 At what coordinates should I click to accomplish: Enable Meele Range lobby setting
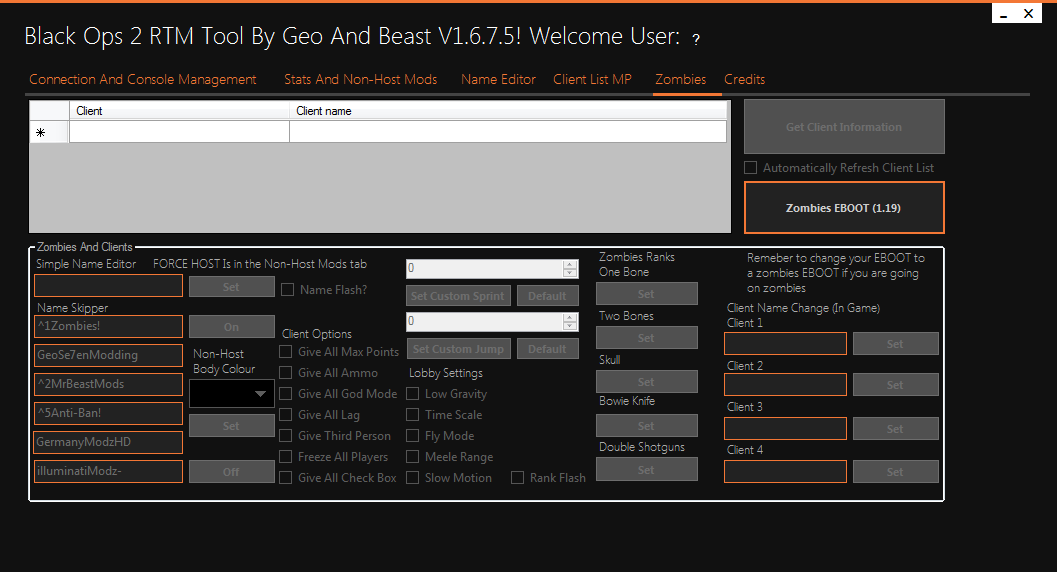pyautogui.click(x=413, y=457)
